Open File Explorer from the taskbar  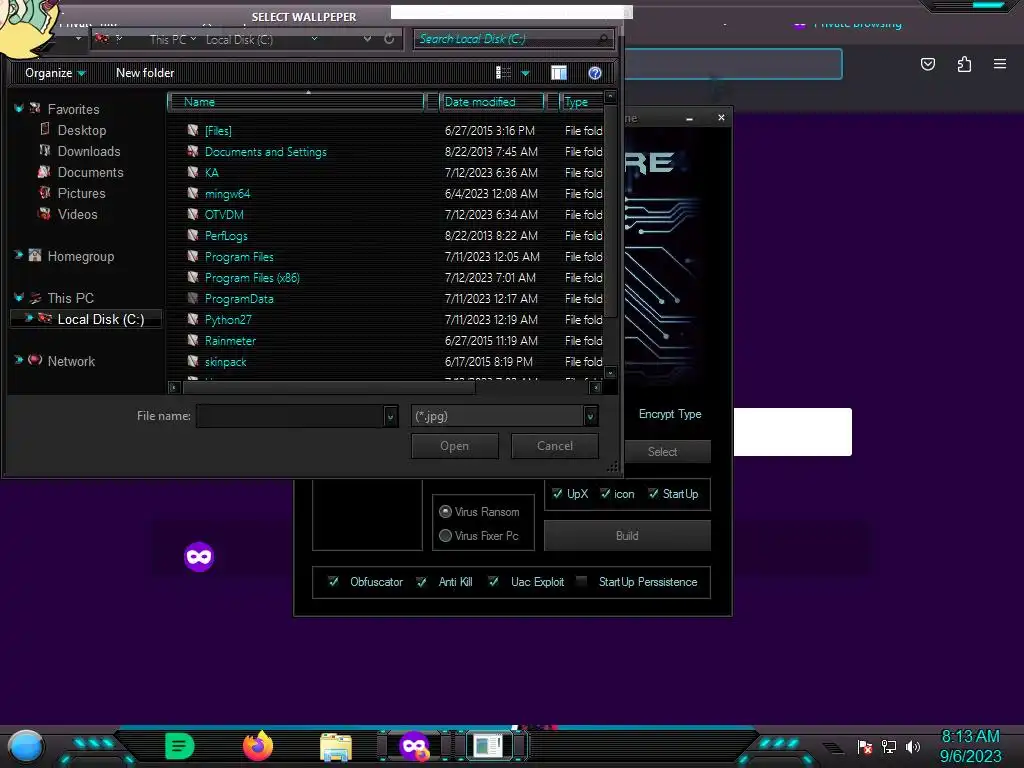tap(336, 747)
